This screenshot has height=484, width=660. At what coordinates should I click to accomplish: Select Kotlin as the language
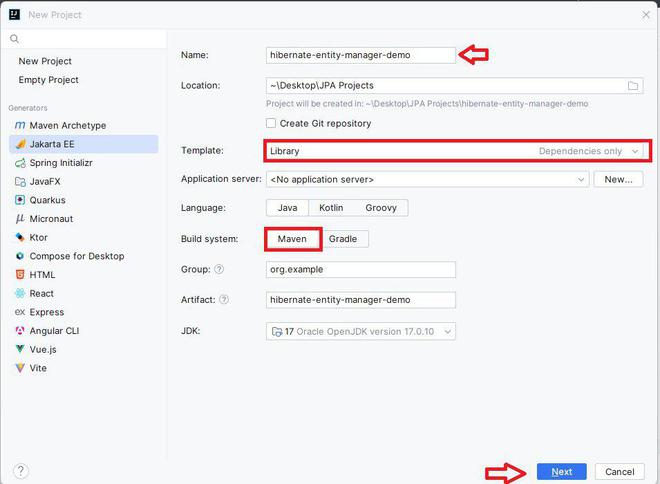(331, 208)
